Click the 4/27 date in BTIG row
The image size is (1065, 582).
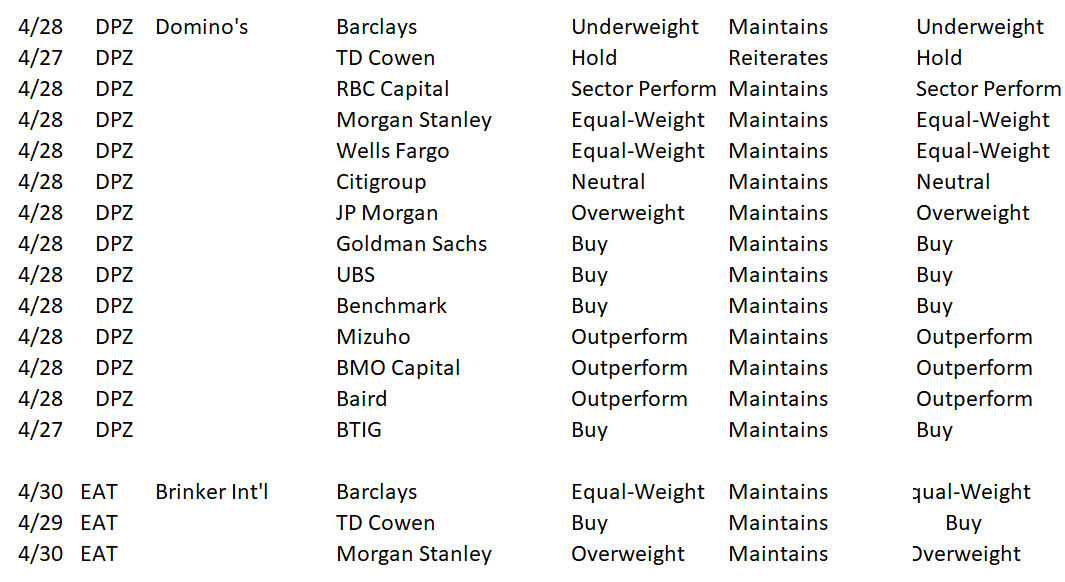[40, 430]
